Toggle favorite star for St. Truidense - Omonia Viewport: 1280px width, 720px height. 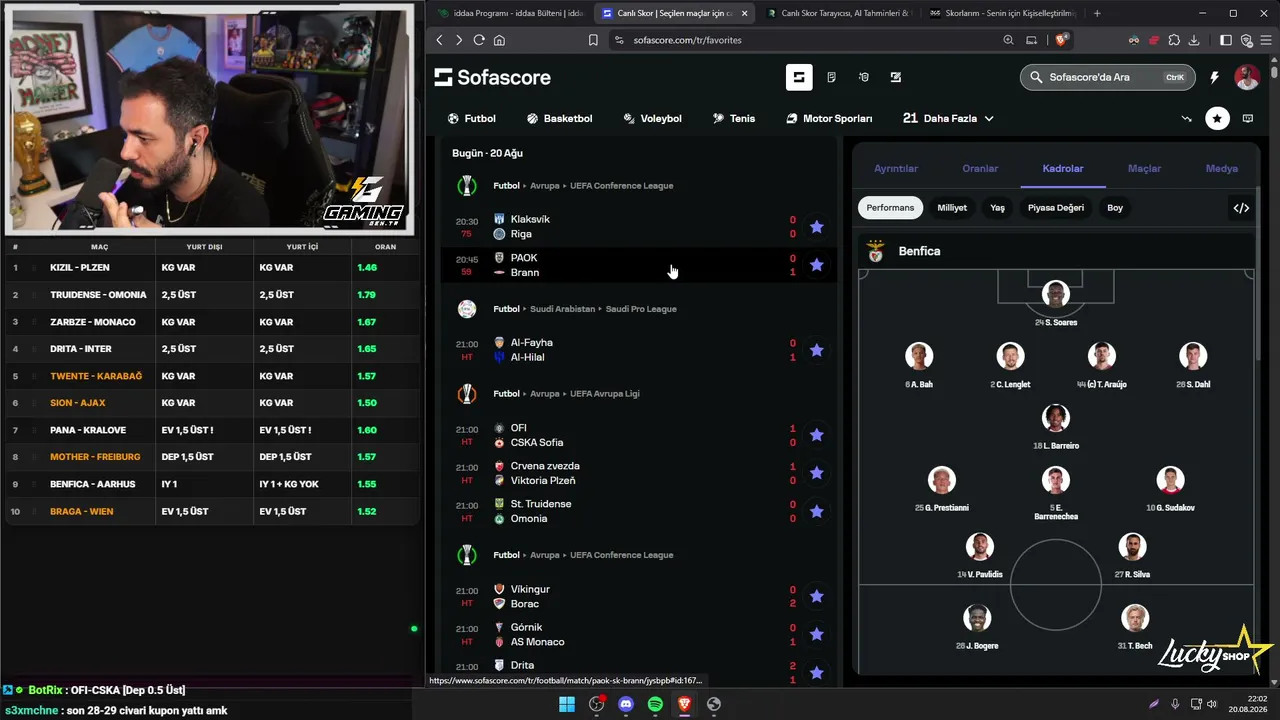coord(817,511)
